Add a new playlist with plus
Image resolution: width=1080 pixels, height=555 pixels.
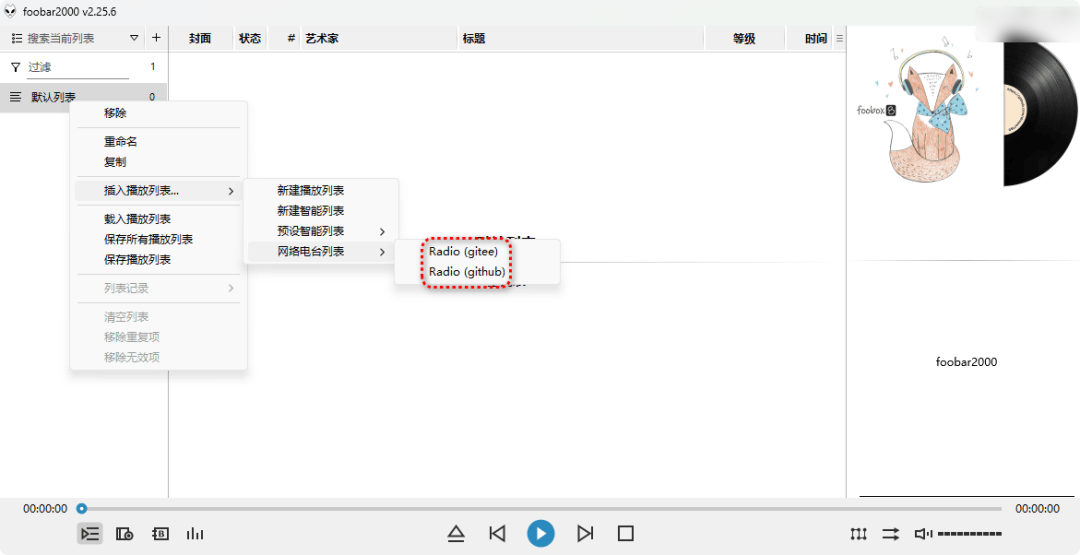point(156,38)
